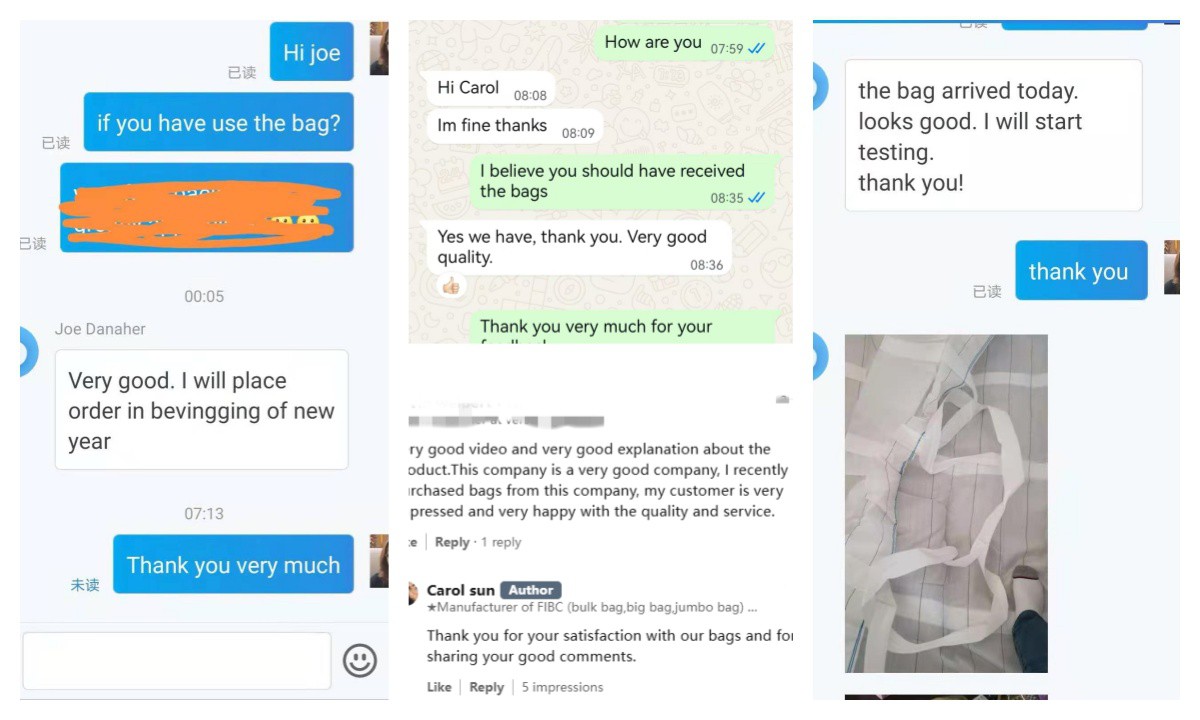Click avatar next to 'Thank you very much'
This screenshot has height=720, width=1200.
pyautogui.click(x=379, y=561)
